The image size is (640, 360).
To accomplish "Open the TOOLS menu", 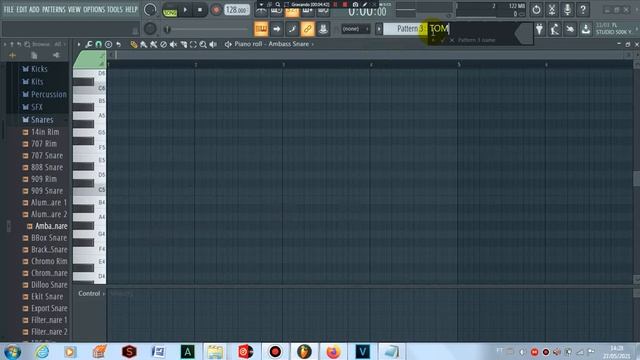I will (115, 9).
